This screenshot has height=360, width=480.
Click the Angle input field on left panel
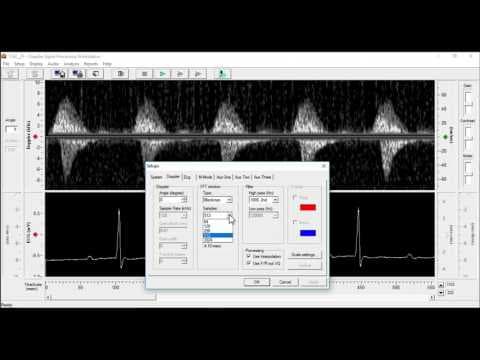click(11, 129)
